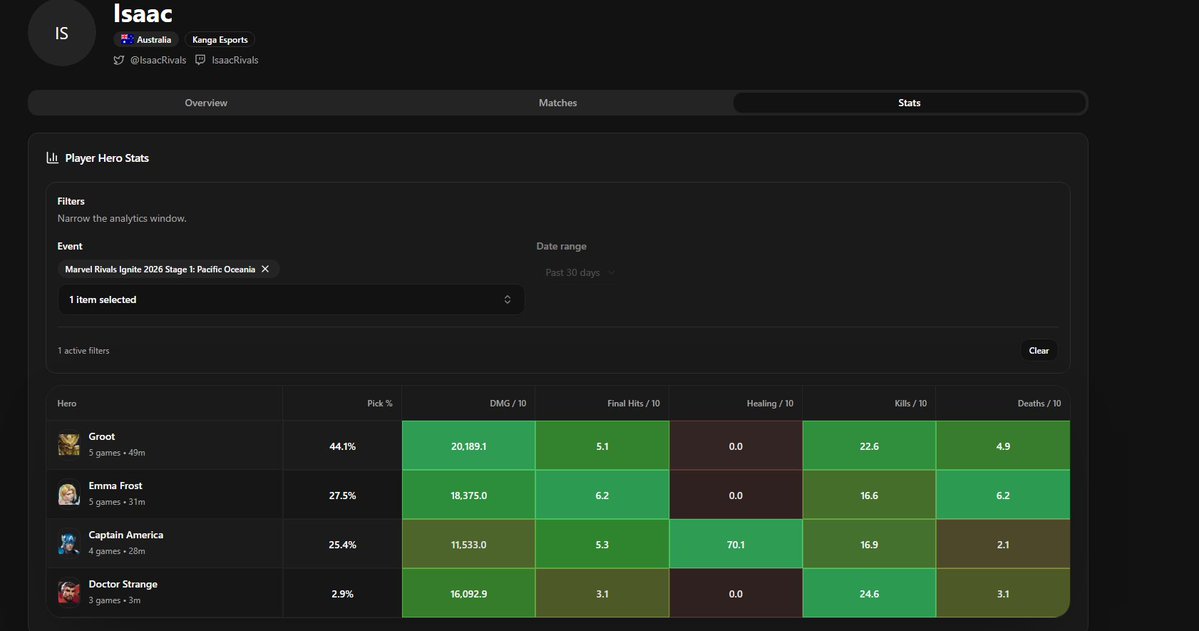Click the Australia flag badge

click(x=146, y=40)
